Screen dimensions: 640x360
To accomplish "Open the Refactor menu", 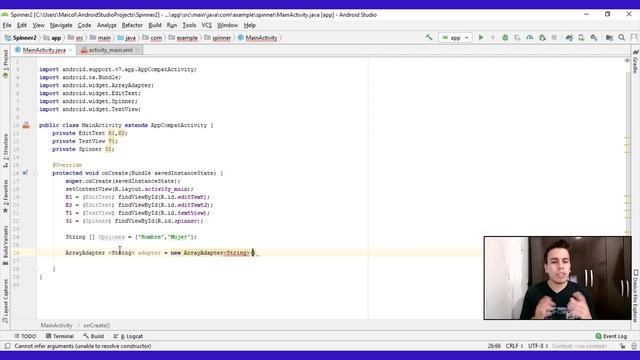I will (x=132, y=25).
